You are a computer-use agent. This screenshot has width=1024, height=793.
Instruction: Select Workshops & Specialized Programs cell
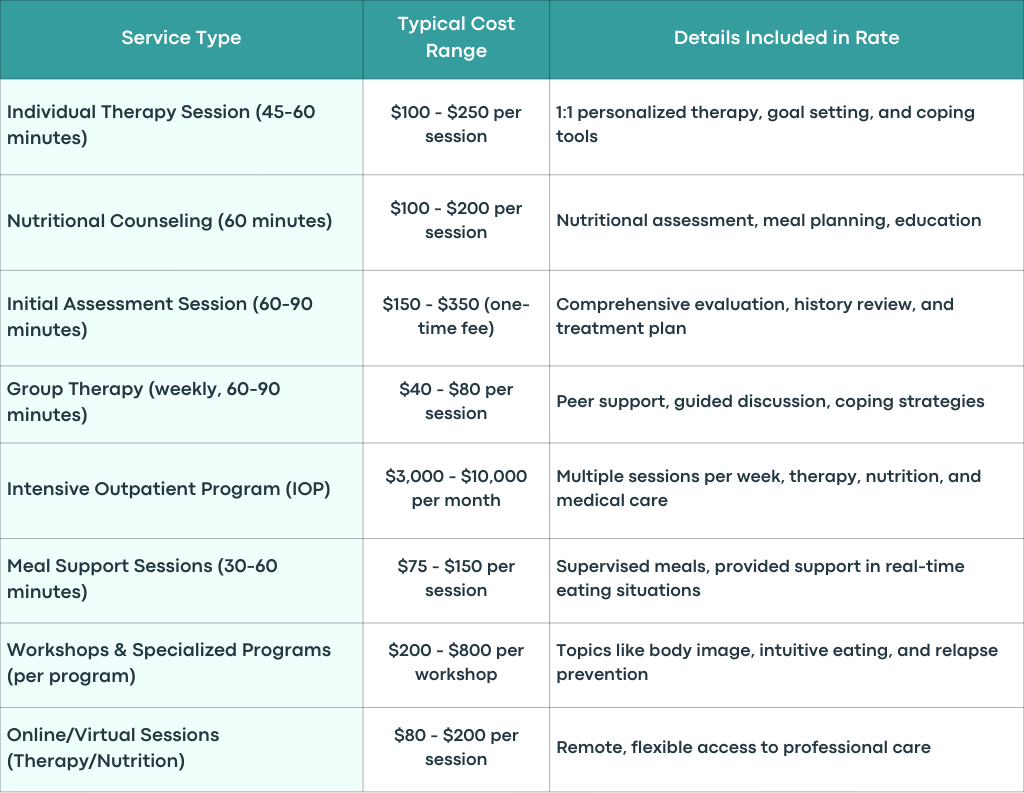tap(181, 665)
